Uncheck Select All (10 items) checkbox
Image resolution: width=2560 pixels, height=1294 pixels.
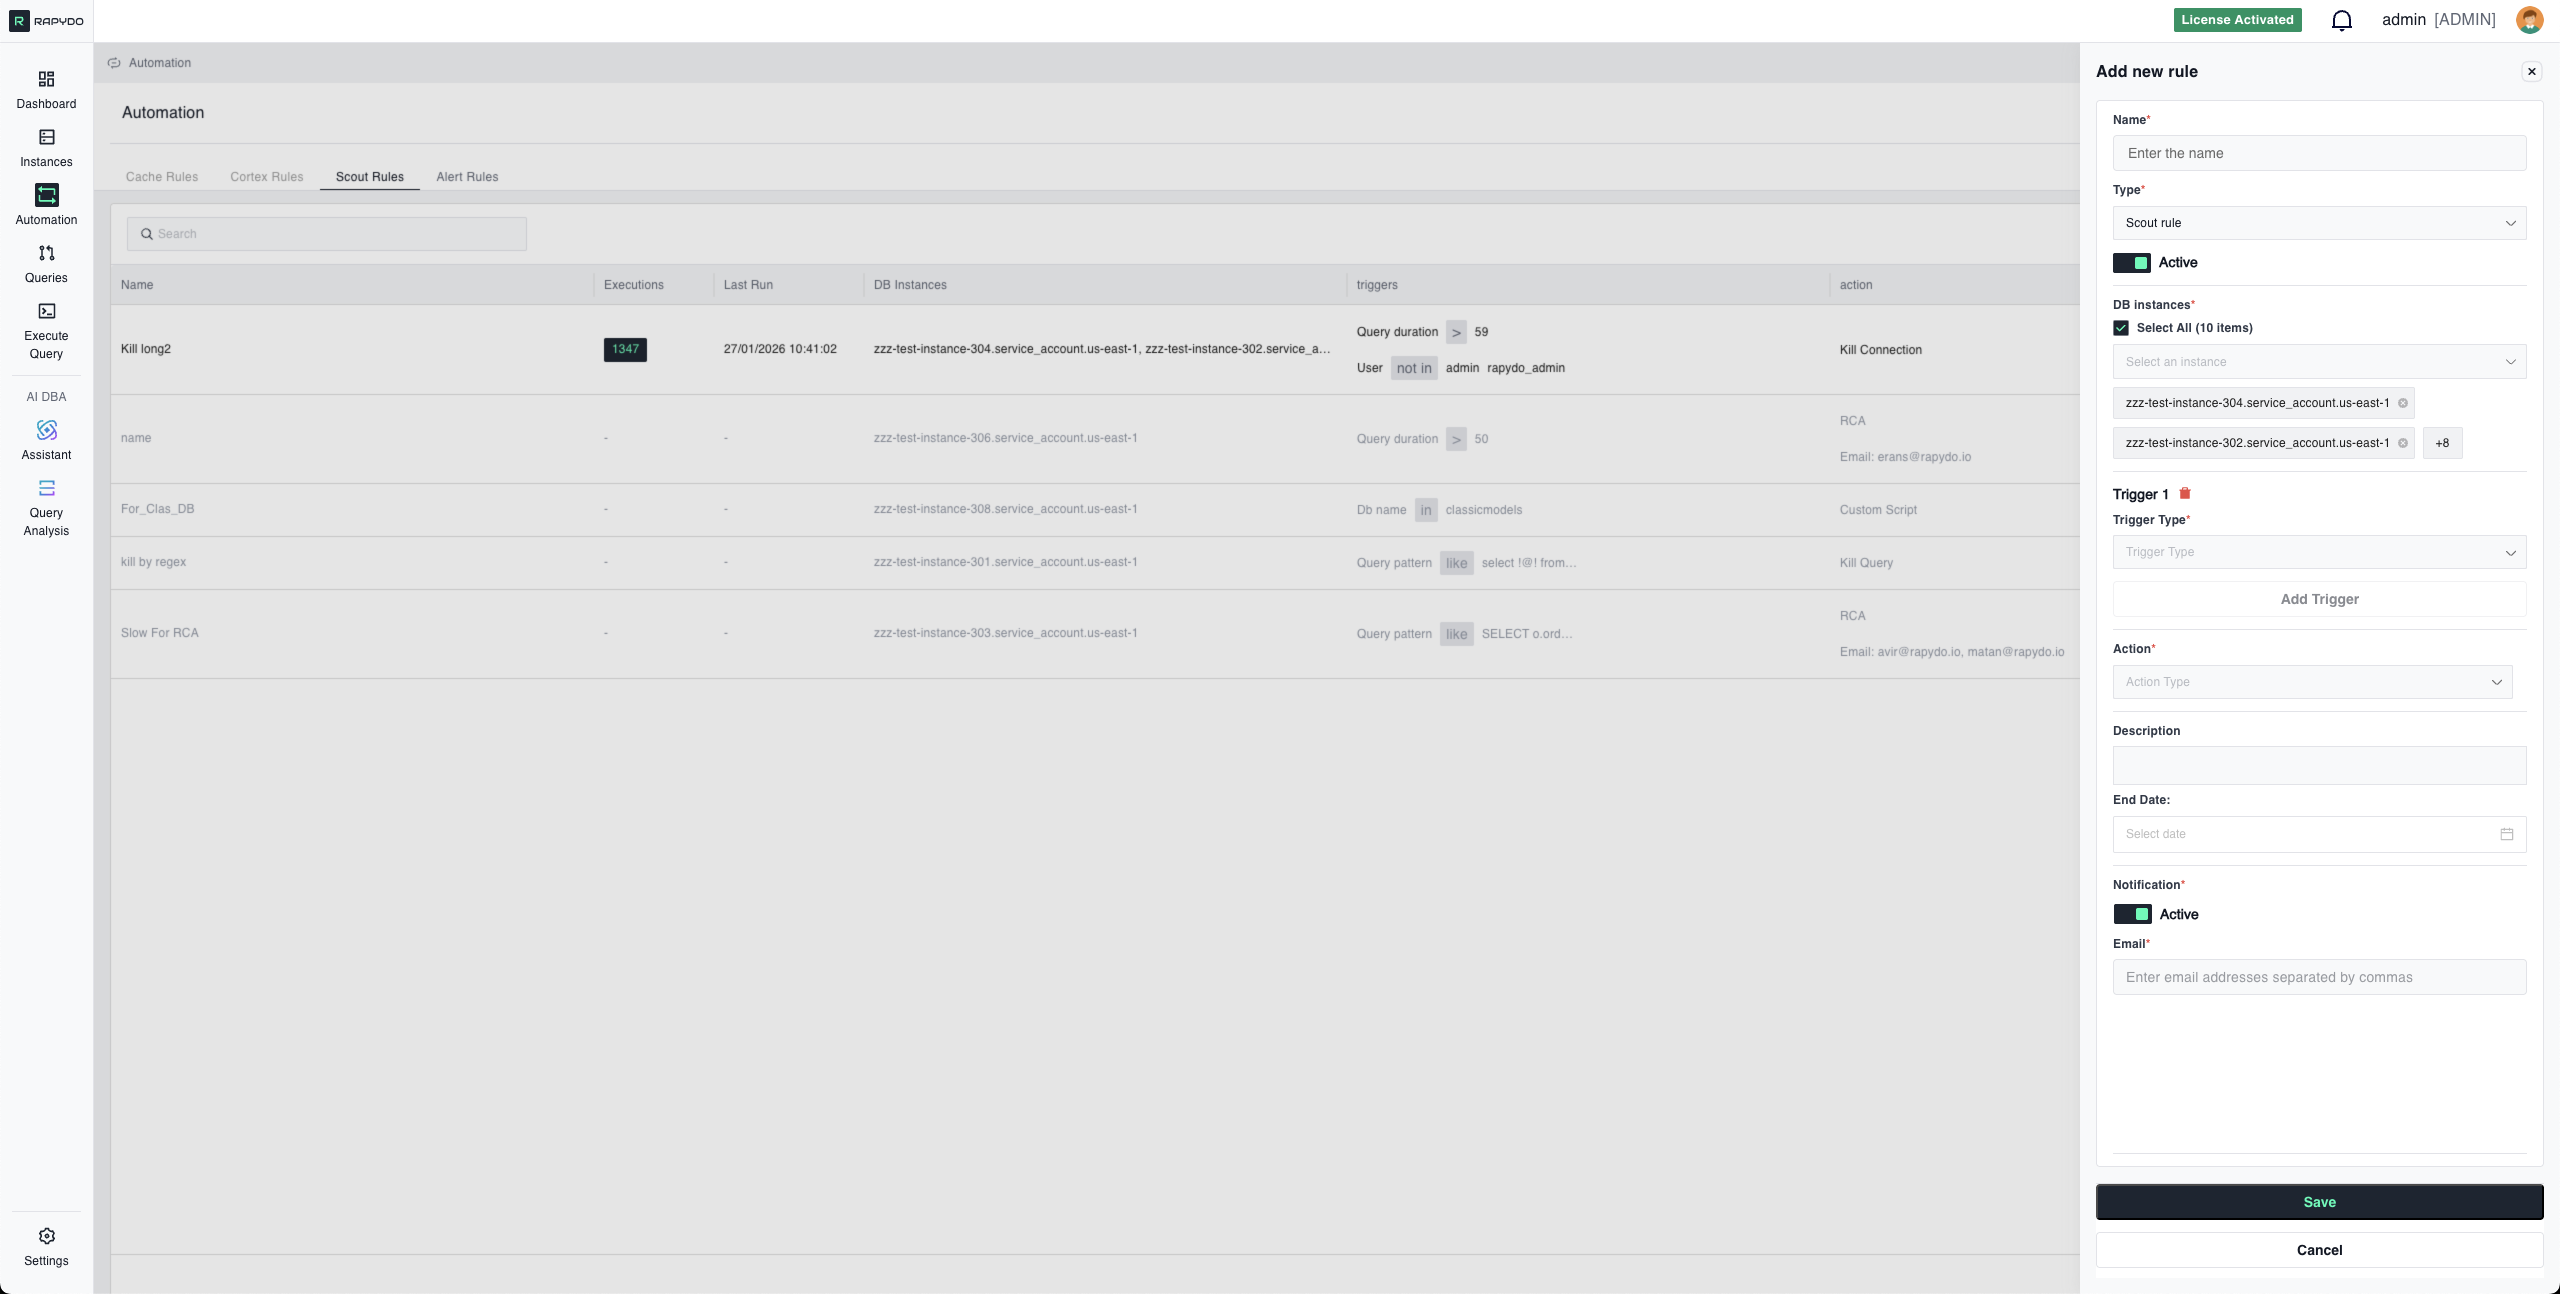[2121, 328]
